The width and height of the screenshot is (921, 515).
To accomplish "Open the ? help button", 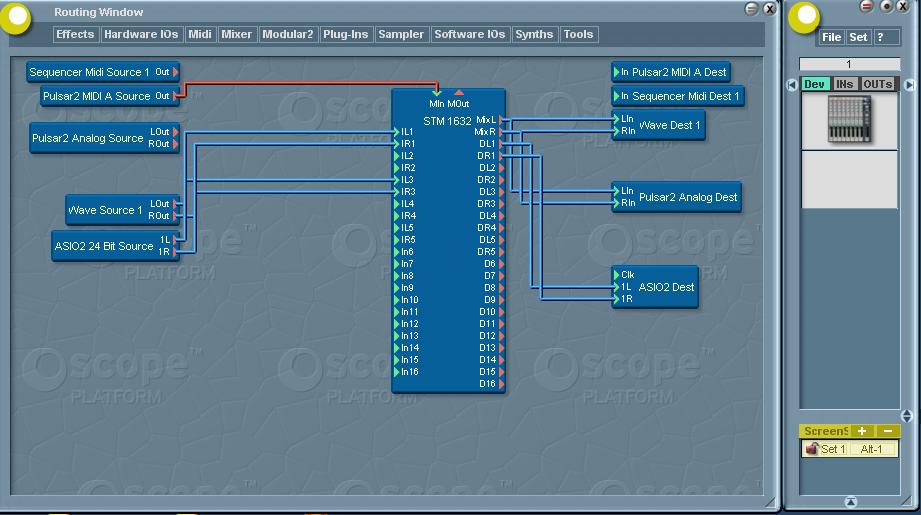I will [x=885, y=37].
